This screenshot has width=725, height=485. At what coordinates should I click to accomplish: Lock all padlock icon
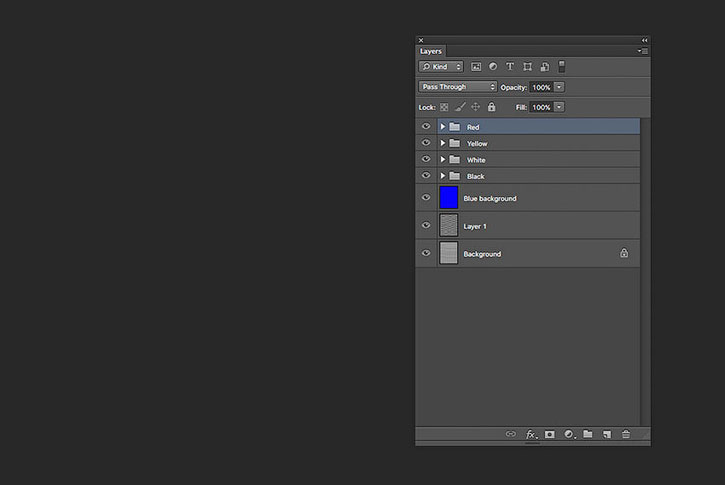[x=492, y=107]
